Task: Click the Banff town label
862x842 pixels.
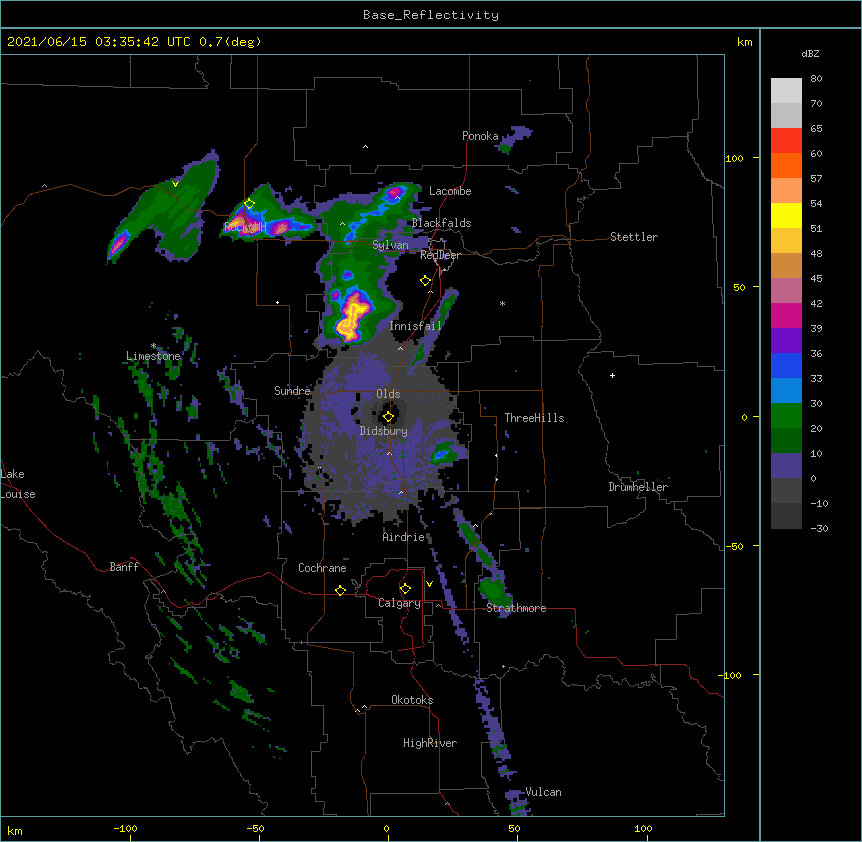Action: click(124, 567)
